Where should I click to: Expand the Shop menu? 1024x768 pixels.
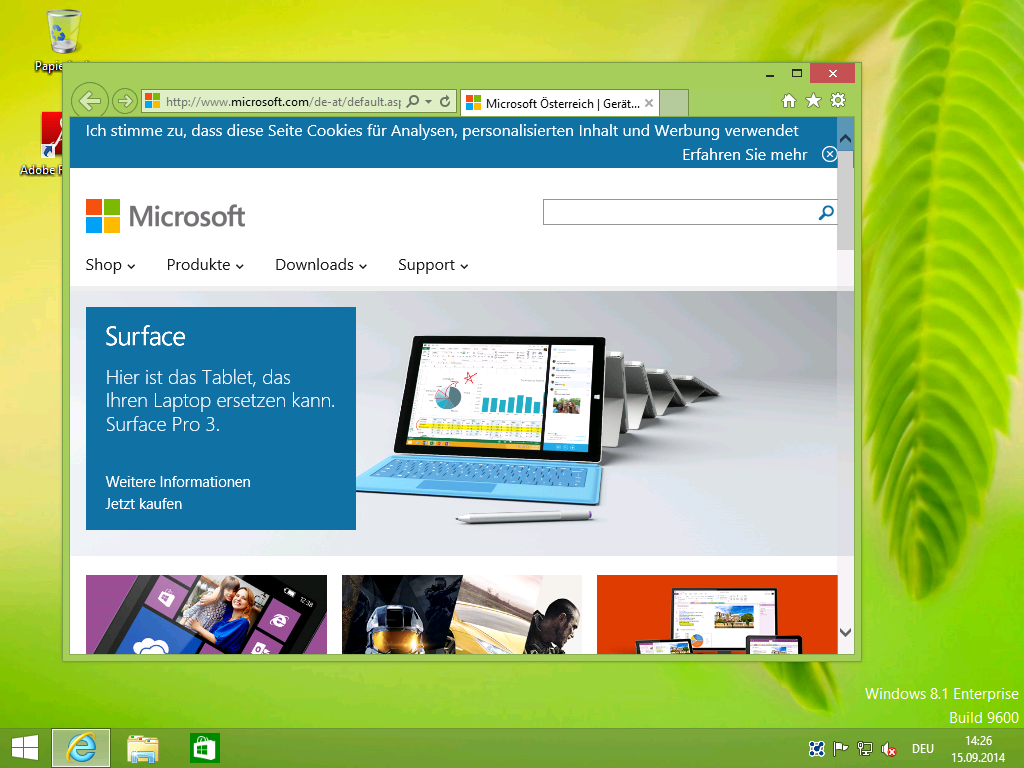coord(110,264)
